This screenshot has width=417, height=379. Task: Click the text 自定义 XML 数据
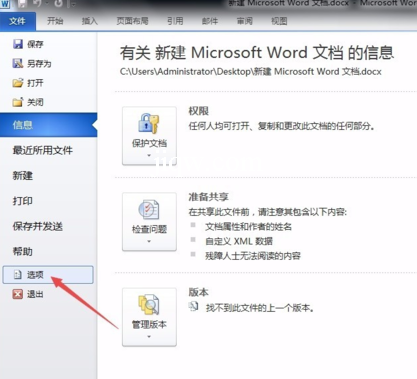239,241
